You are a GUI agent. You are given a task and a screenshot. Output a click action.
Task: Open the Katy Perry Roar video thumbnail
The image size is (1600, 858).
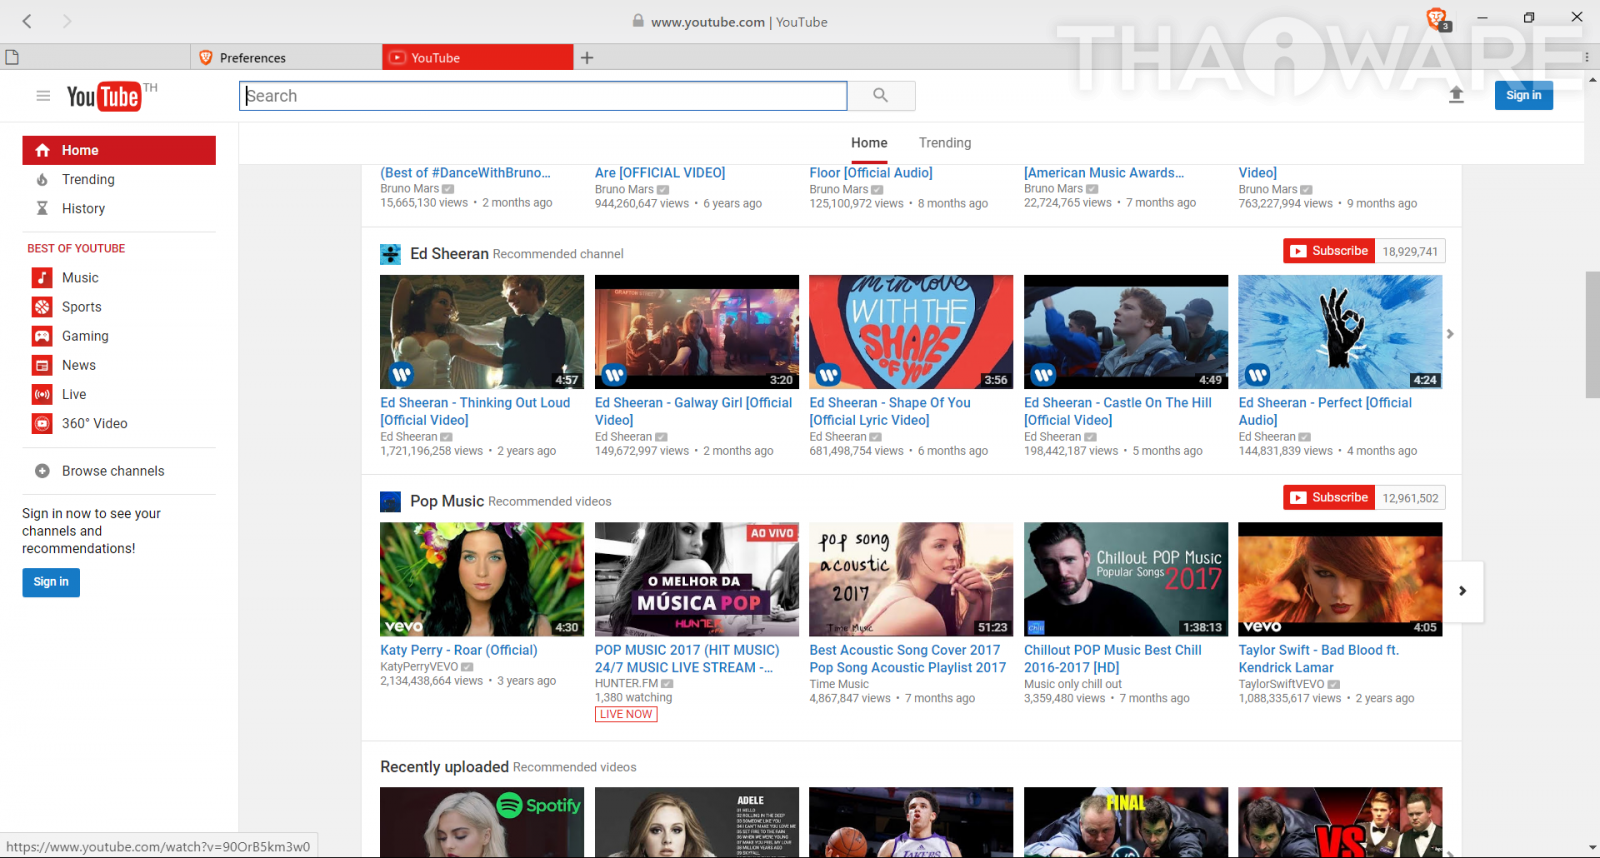(x=482, y=579)
